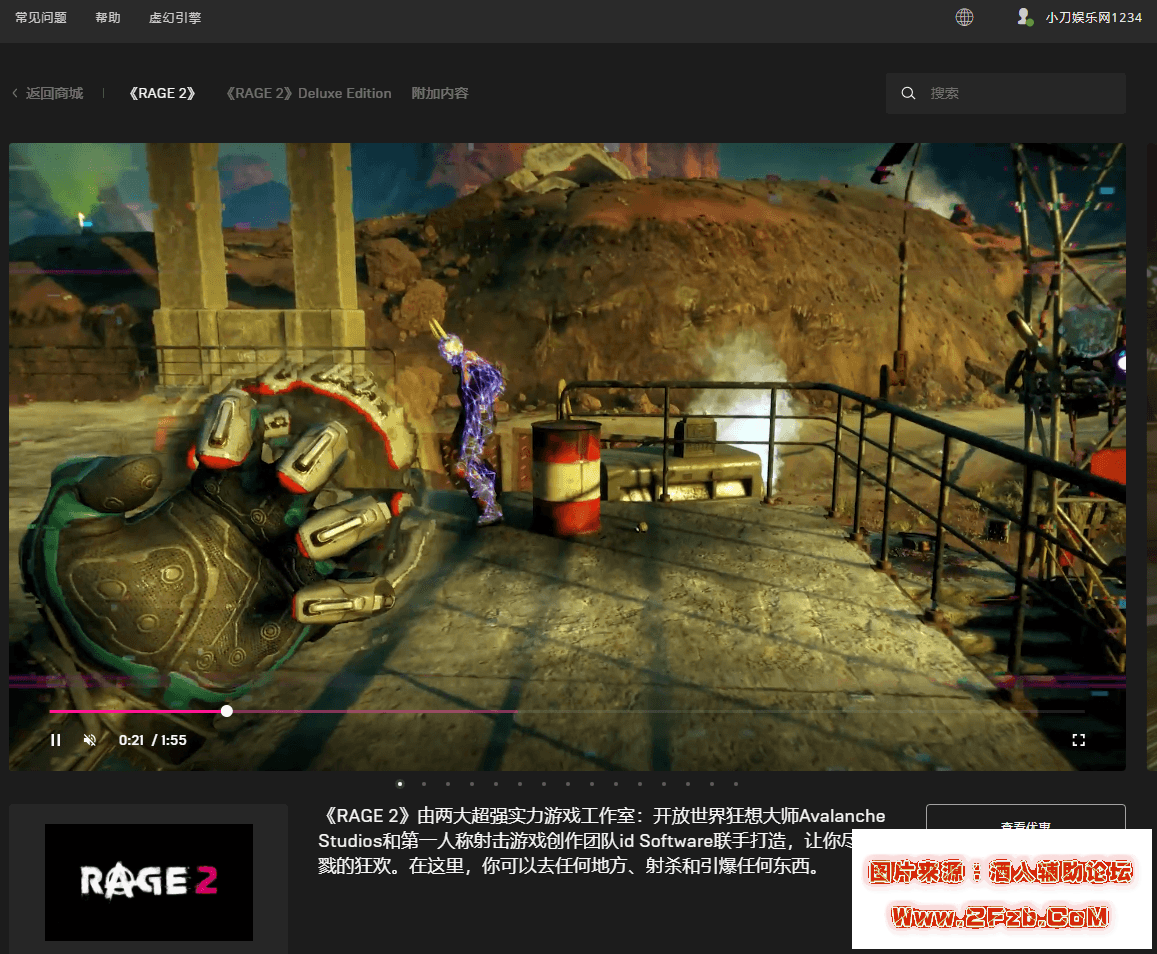The height and width of the screenshot is (954, 1157).
Task: Unmute the video with the speaker icon
Action: pos(90,740)
